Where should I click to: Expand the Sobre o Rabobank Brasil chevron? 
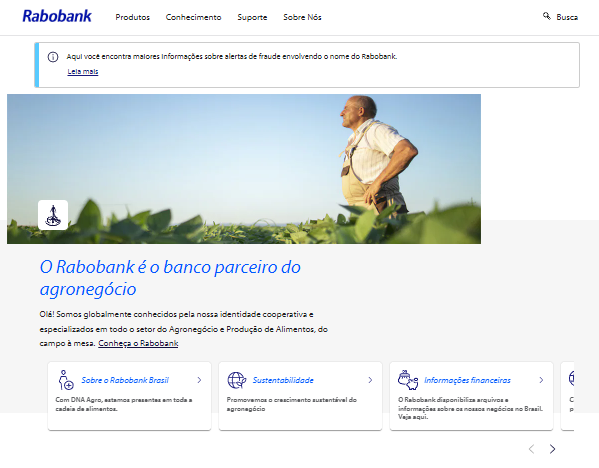pyautogui.click(x=199, y=380)
